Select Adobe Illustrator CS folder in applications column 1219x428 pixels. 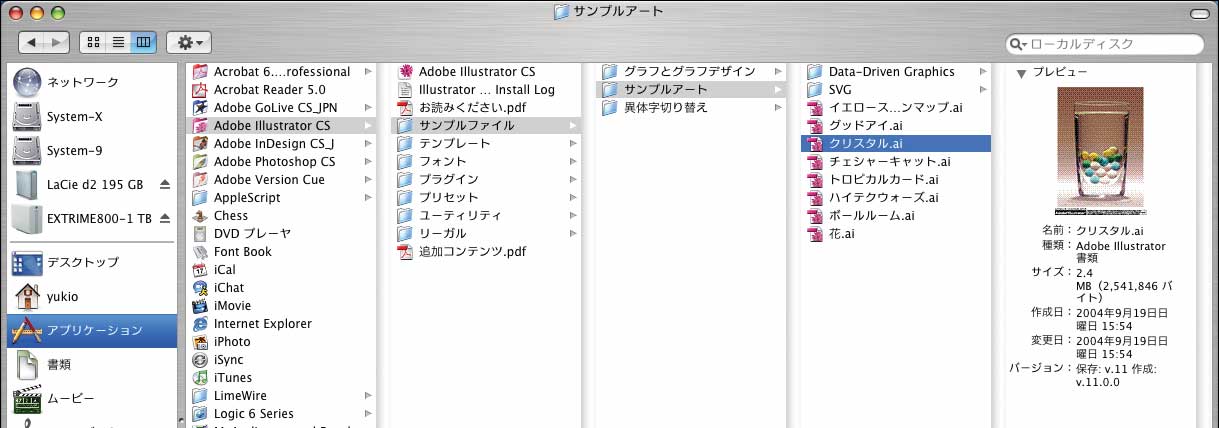(282, 126)
